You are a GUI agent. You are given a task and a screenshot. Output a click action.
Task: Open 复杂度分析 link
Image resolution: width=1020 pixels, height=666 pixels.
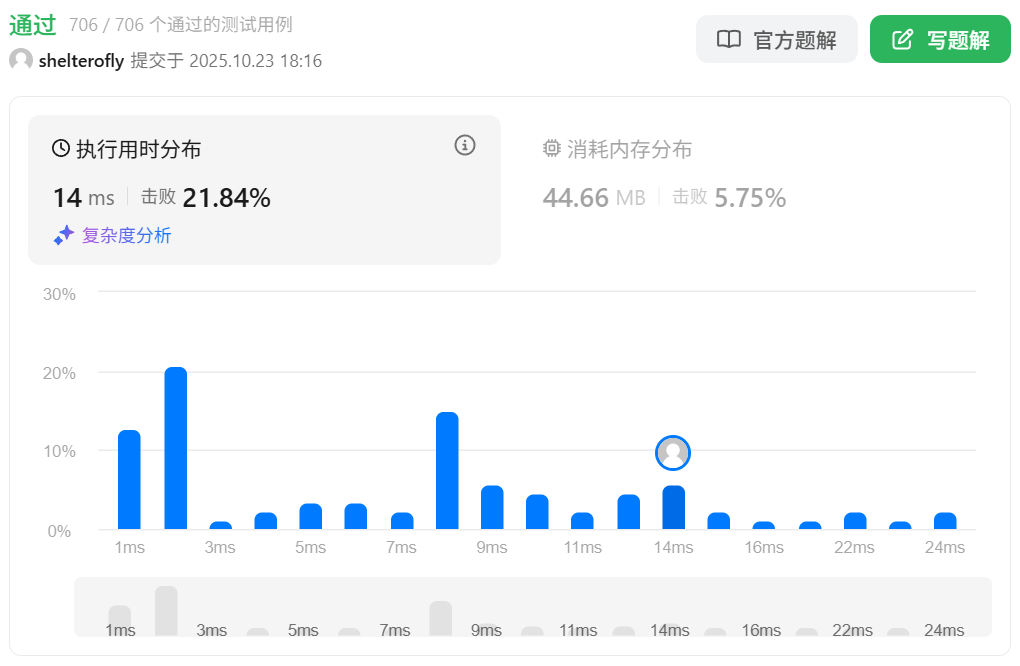click(126, 236)
